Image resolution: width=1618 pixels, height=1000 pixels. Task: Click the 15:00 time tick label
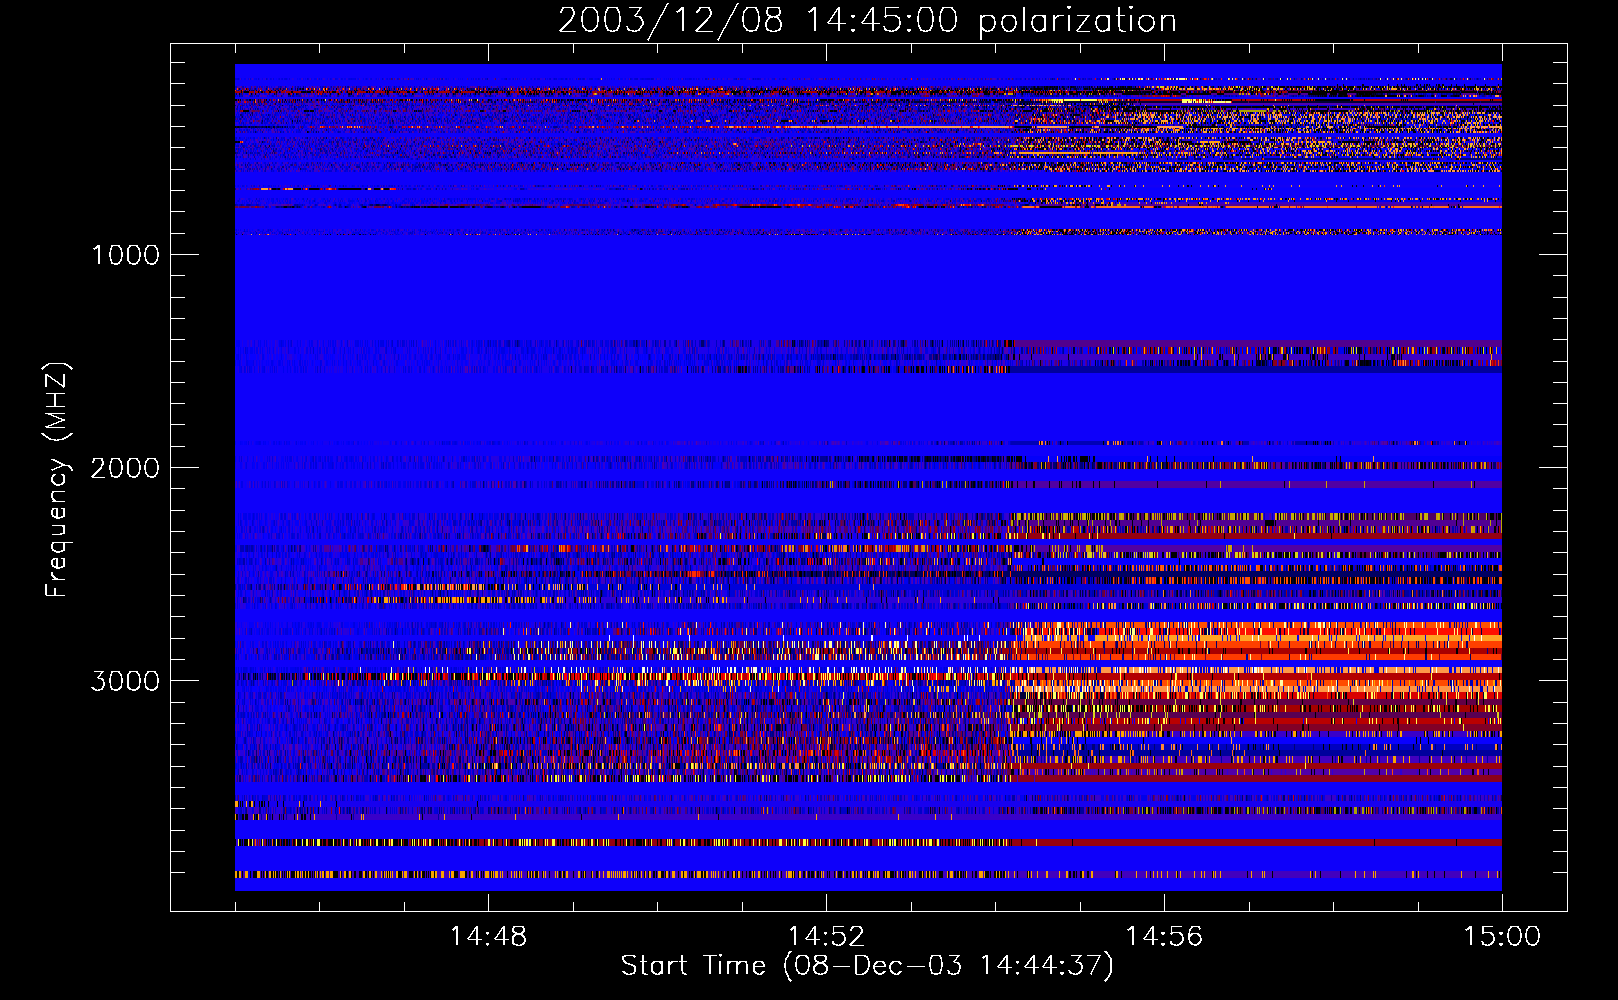(x=1502, y=937)
